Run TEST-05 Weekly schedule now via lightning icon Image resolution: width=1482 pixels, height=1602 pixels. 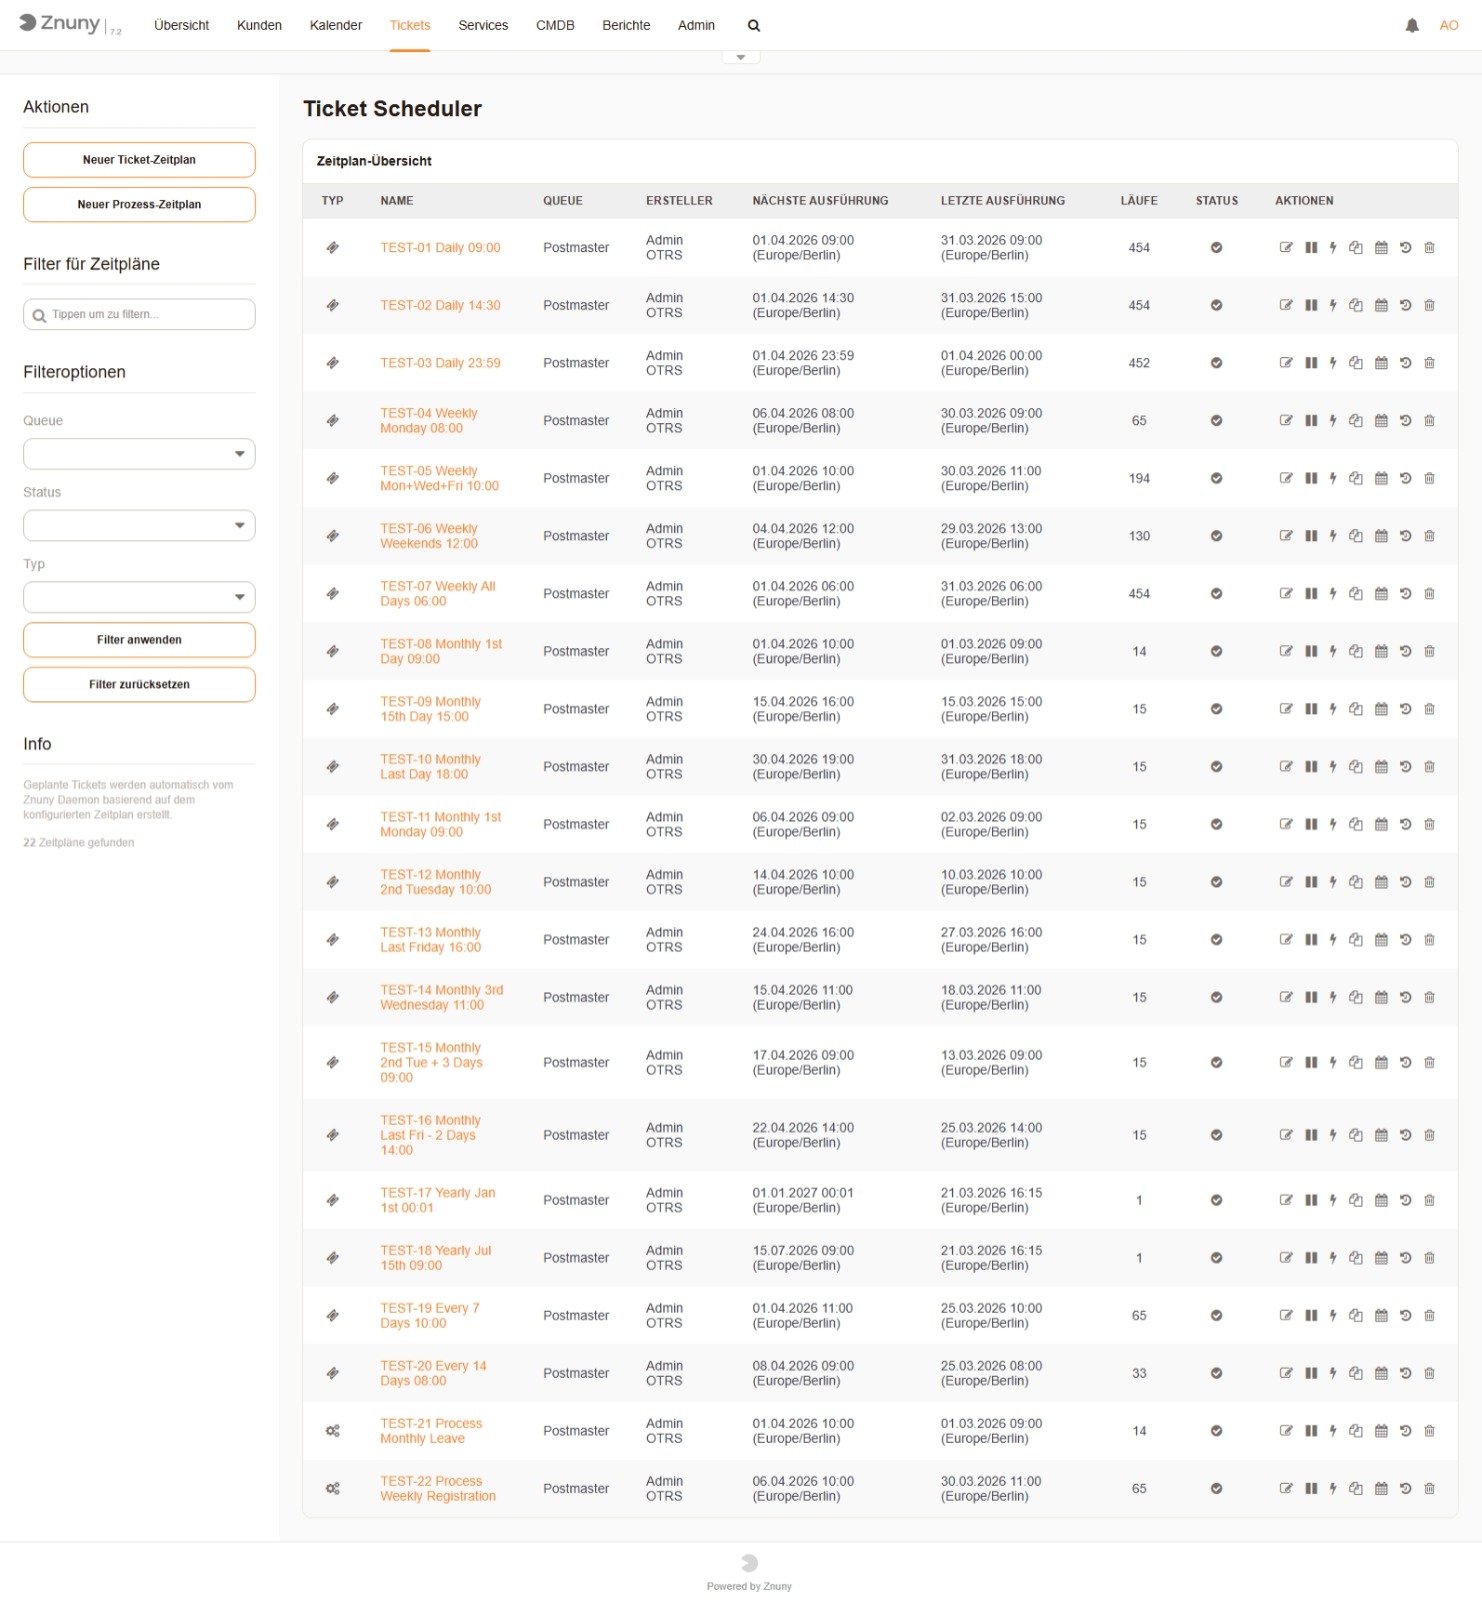click(1333, 479)
